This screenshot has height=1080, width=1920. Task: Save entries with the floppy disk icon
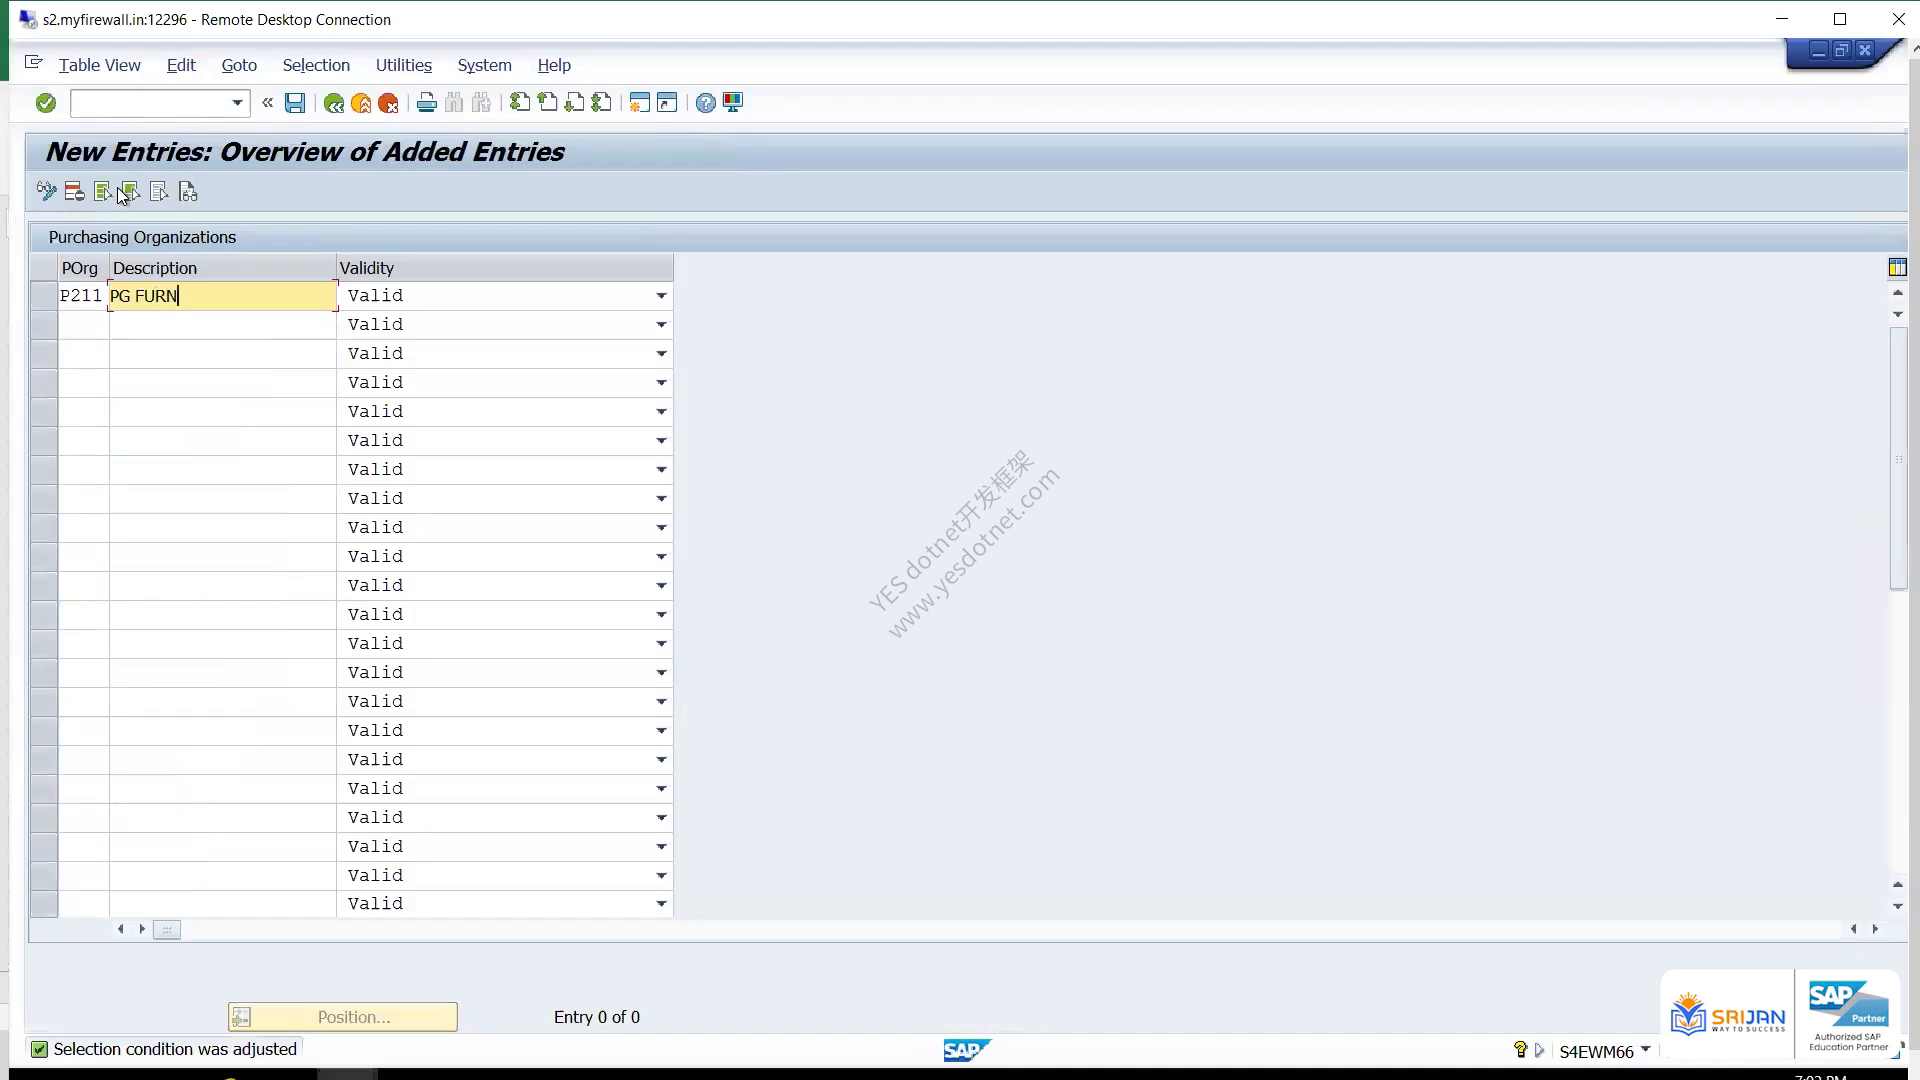tap(295, 103)
